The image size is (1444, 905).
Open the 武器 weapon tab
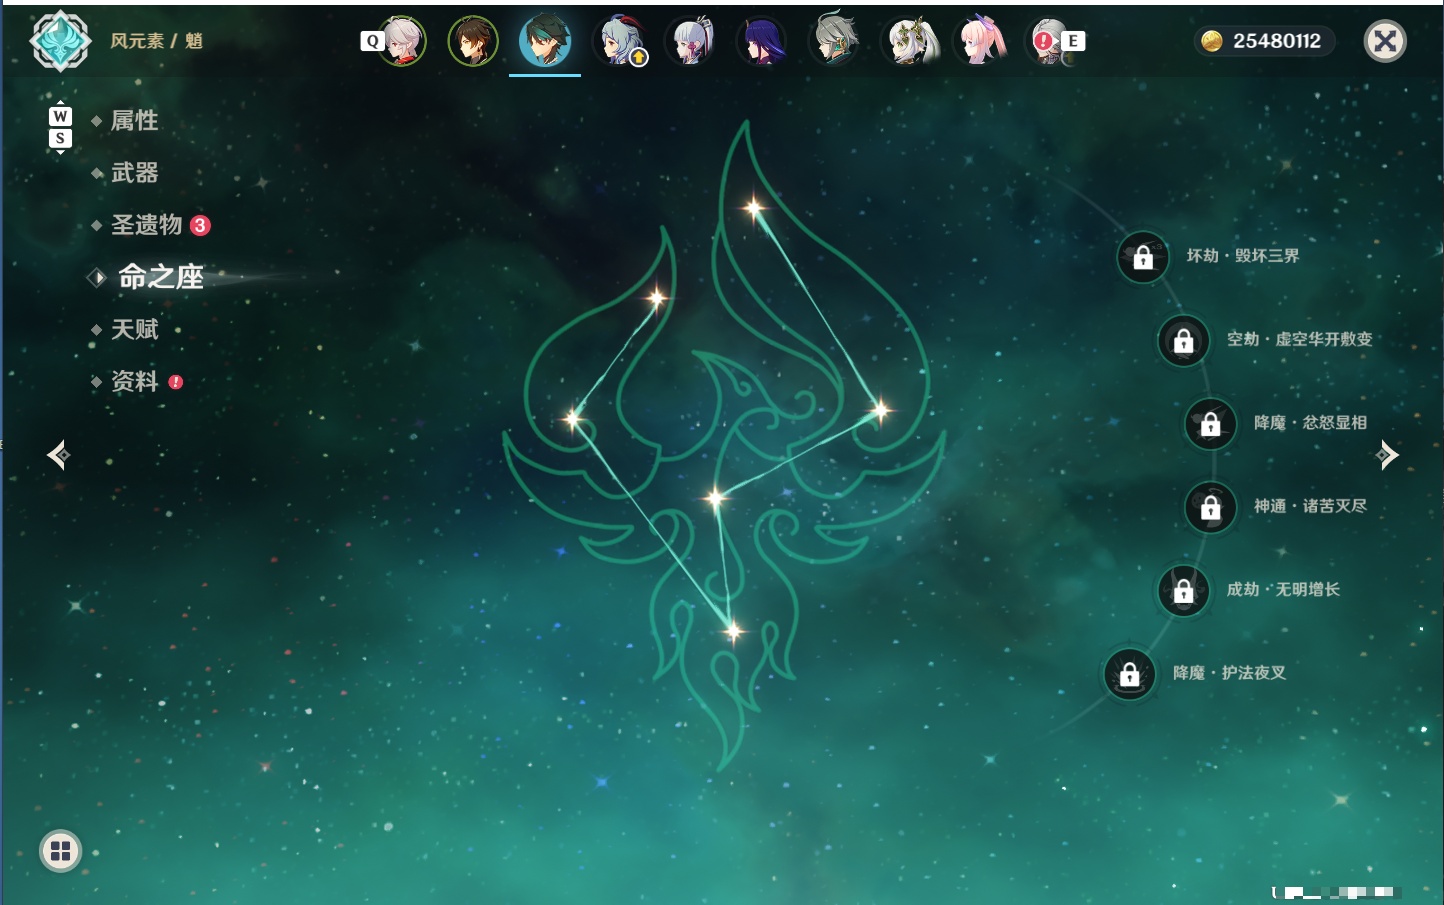click(134, 173)
